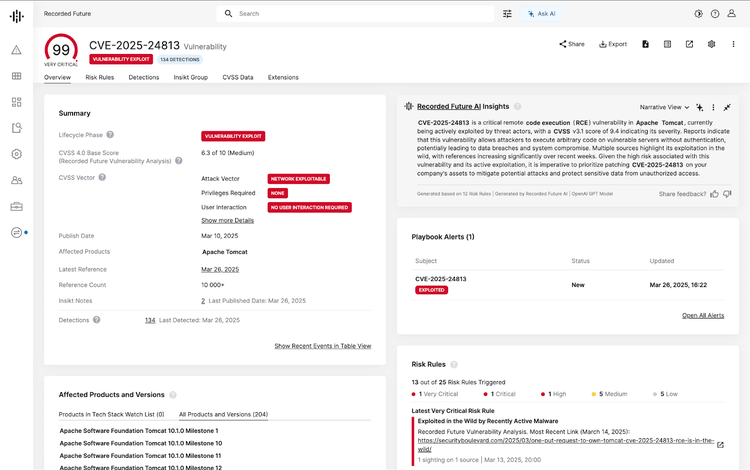Open the briefcase icon in left sidebar

click(x=16, y=206)
